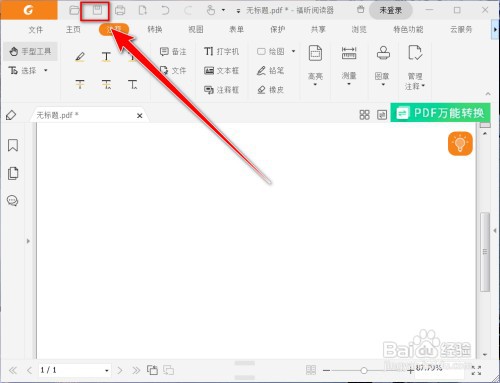Go to the previous page

coord(29,370)
